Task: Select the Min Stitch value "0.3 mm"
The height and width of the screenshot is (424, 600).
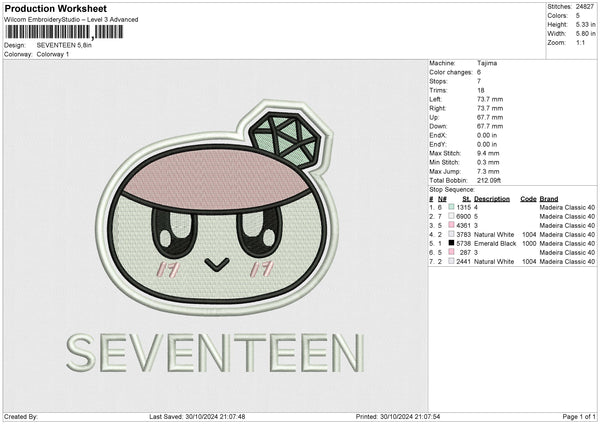Action: tap(488, 162)
